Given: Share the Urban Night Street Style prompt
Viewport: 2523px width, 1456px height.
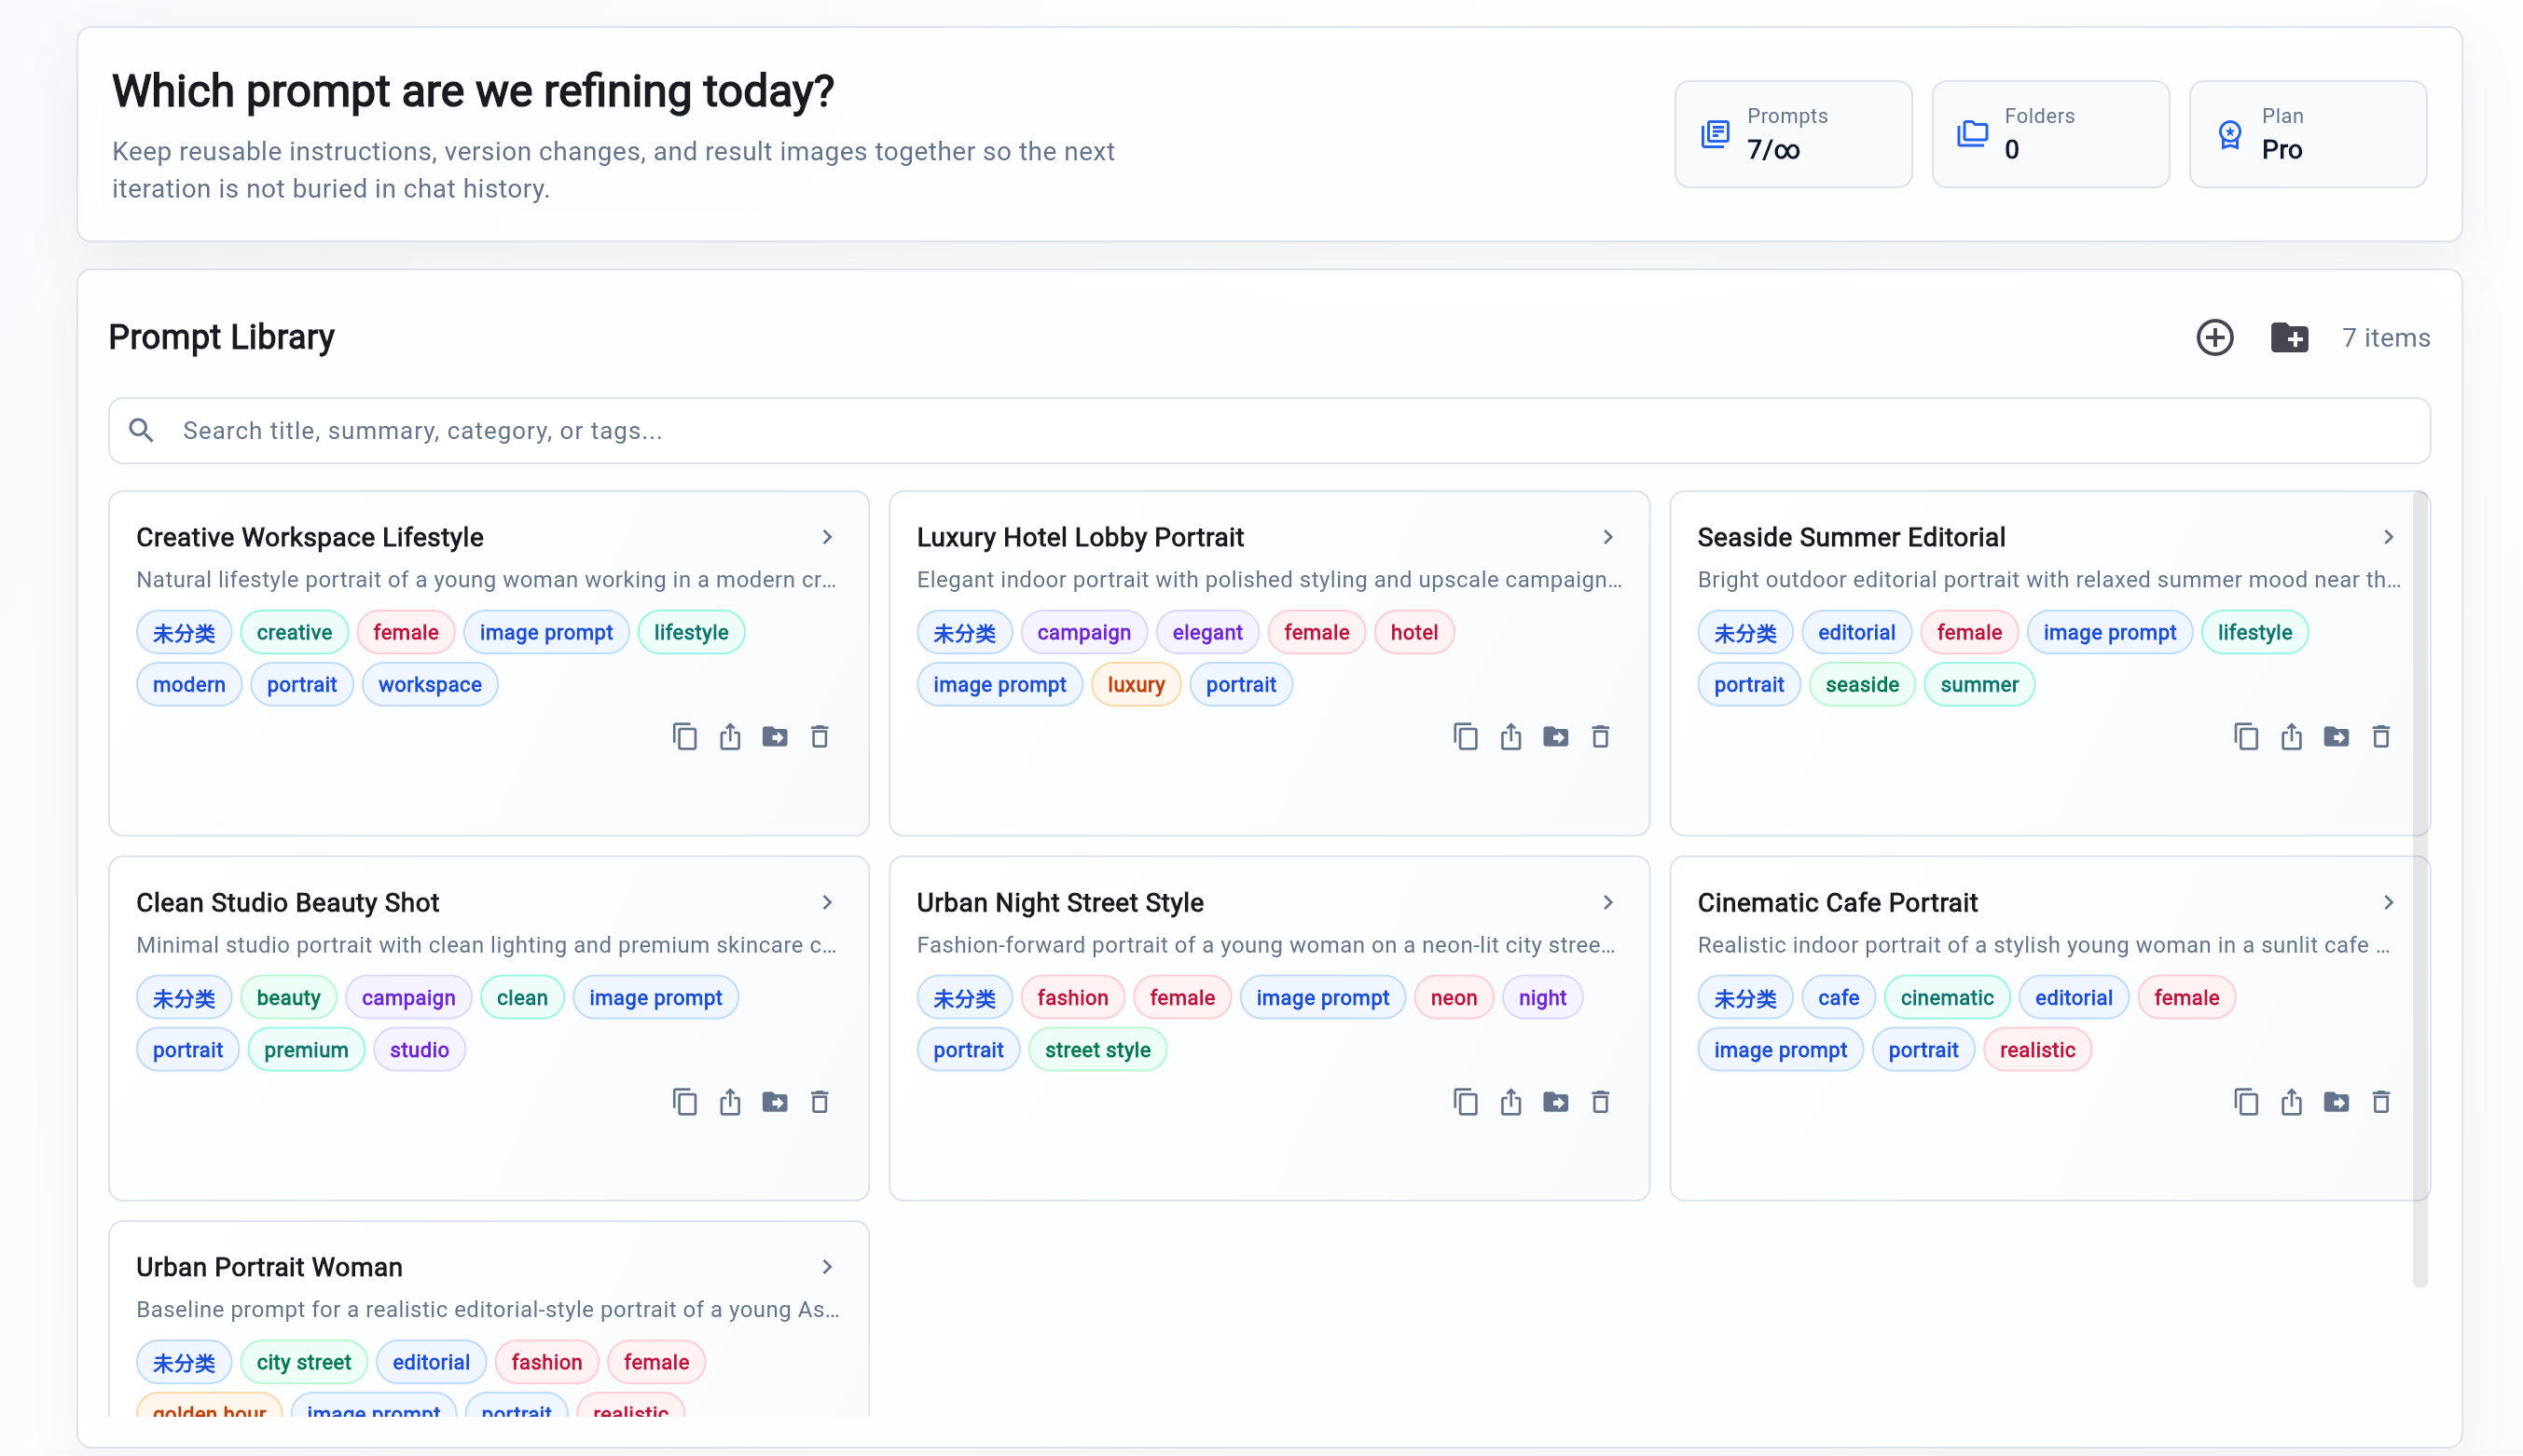Looking at the screenshot, I should click(1511, 1102).
